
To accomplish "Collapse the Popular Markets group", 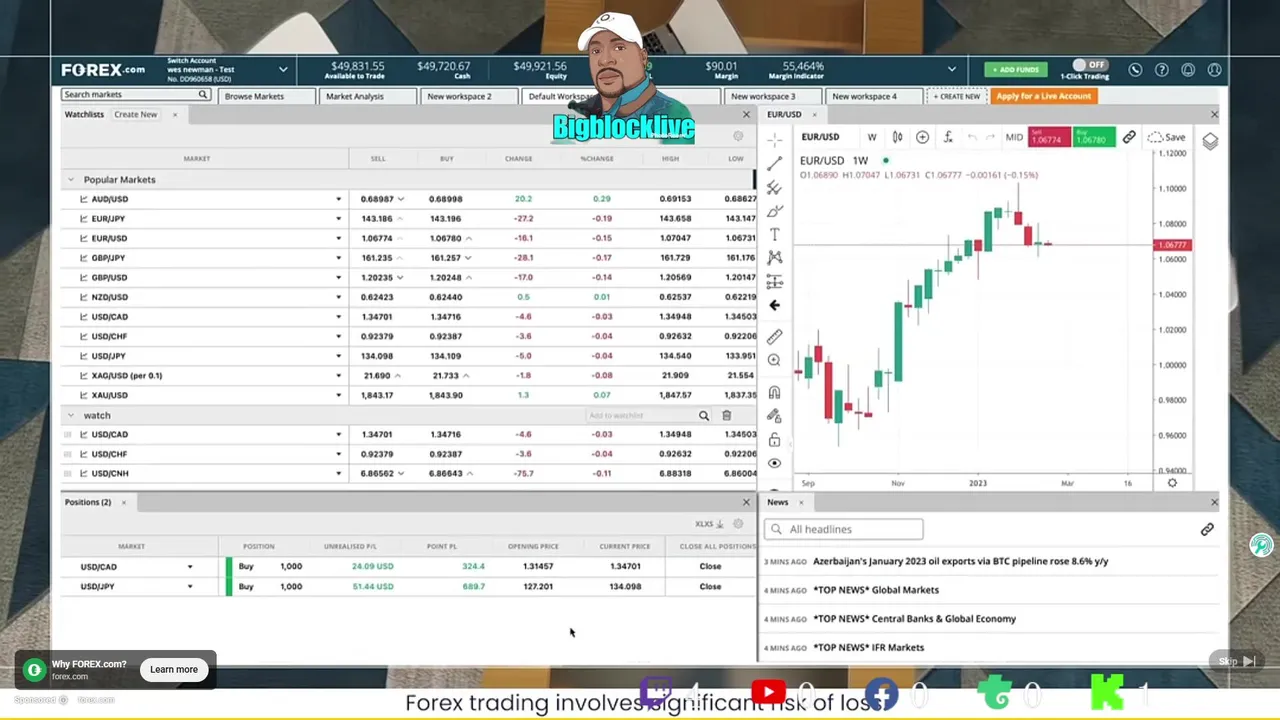I will click(x=71, y=180).
